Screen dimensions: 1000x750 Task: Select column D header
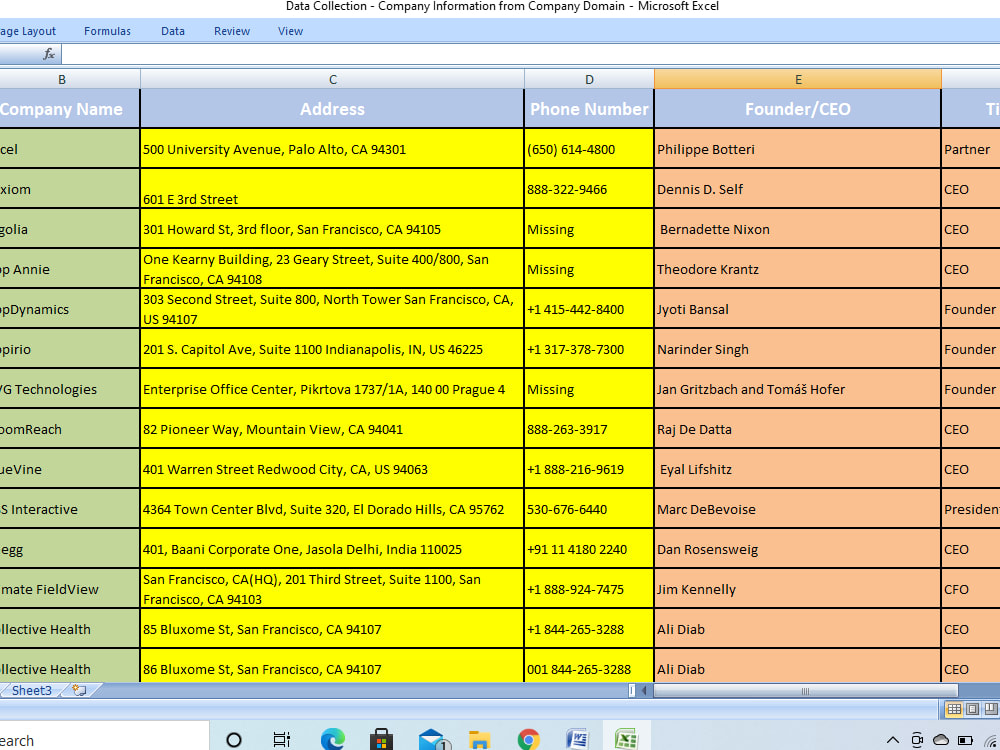pyautogui.click(x=589, y=79)
